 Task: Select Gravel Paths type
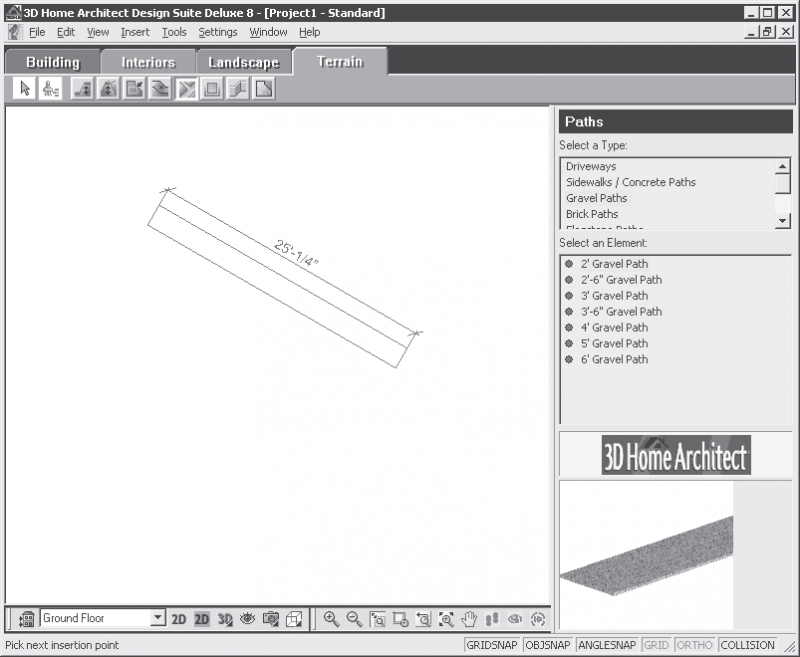(596, 198)
